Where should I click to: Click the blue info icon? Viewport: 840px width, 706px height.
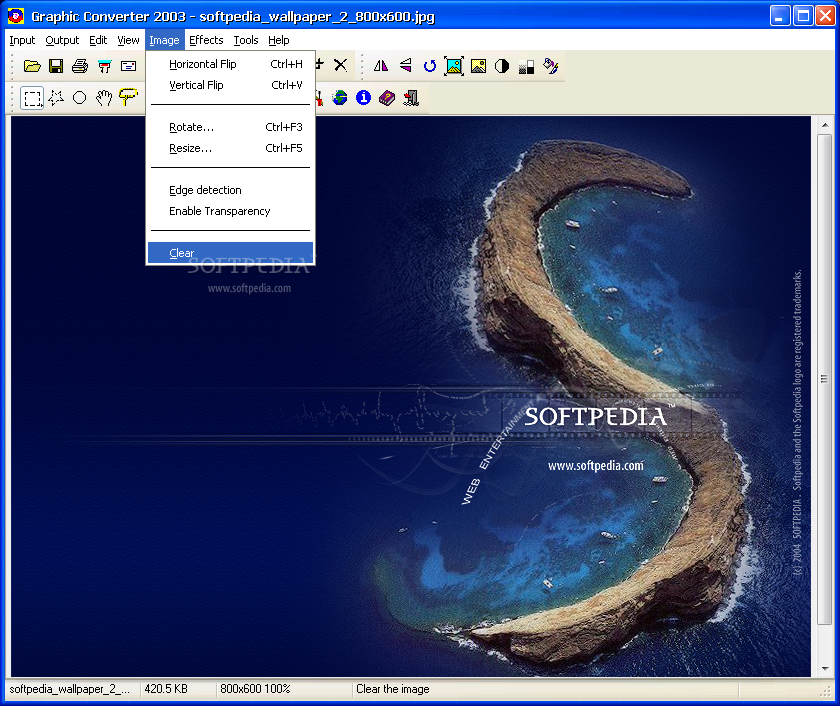[363, 97]
